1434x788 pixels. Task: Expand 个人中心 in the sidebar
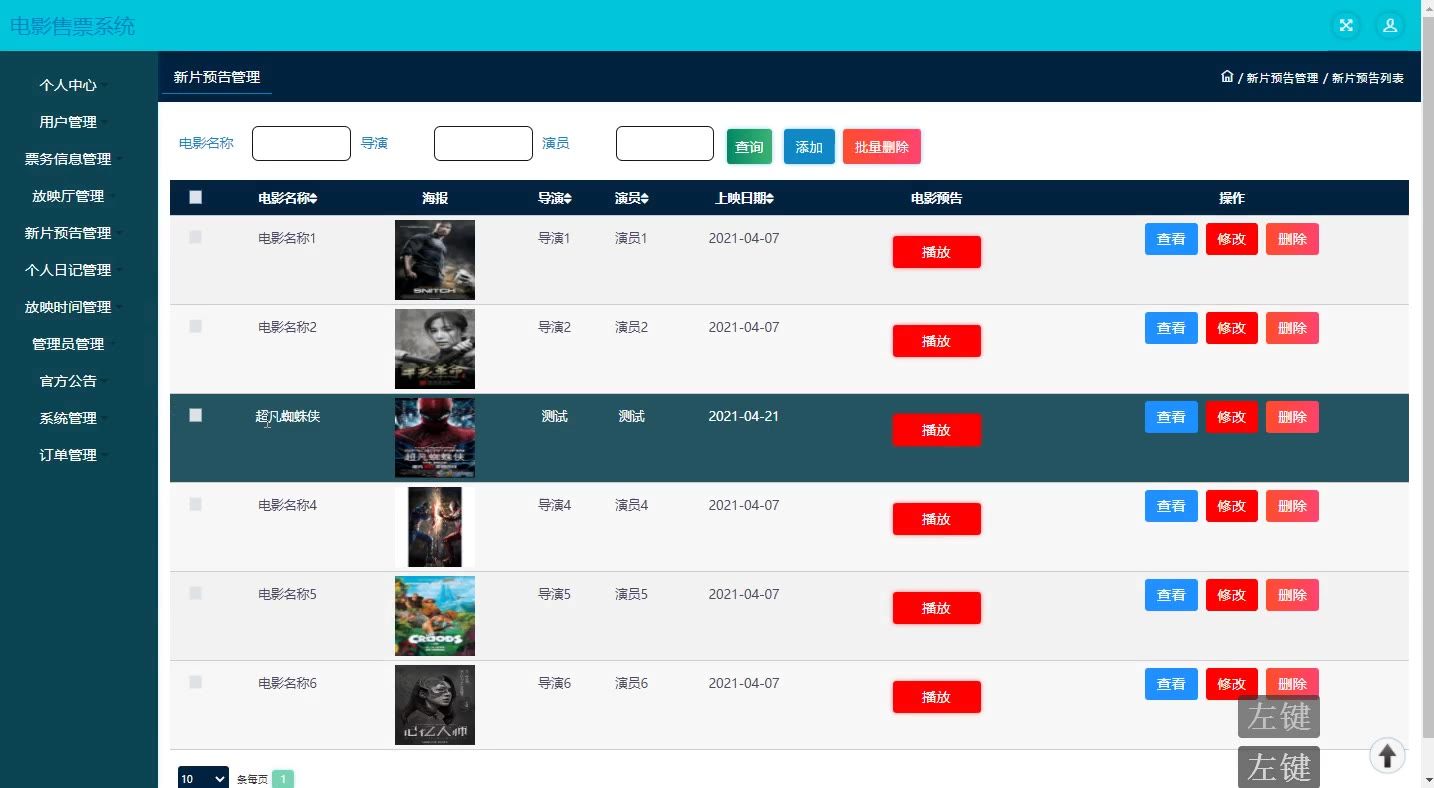click(x=68, y=85)
